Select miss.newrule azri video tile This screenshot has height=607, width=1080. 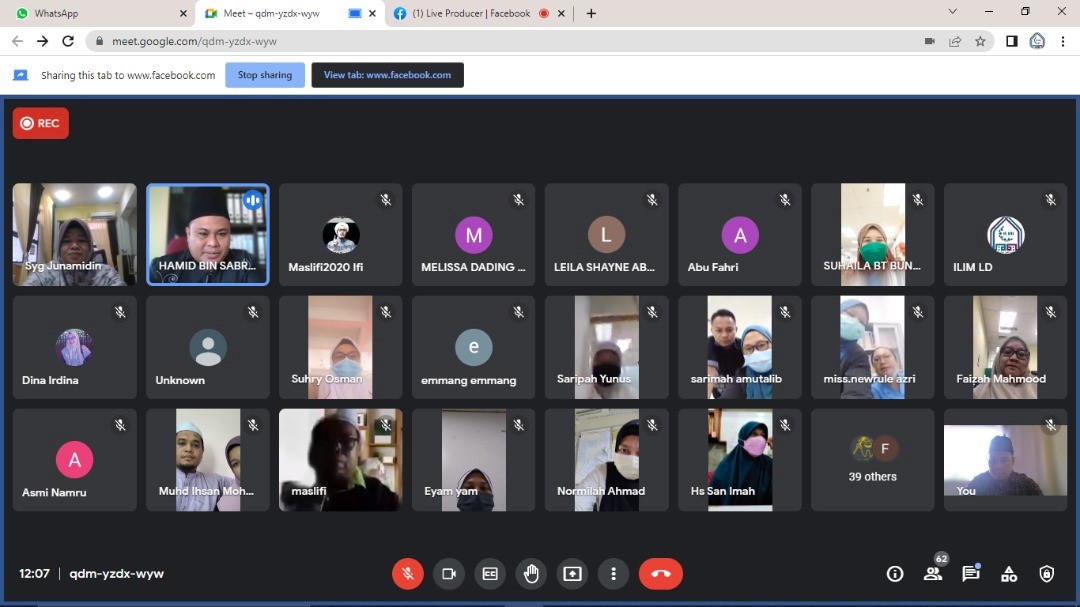pyautogui.click(x=873, y=347)
